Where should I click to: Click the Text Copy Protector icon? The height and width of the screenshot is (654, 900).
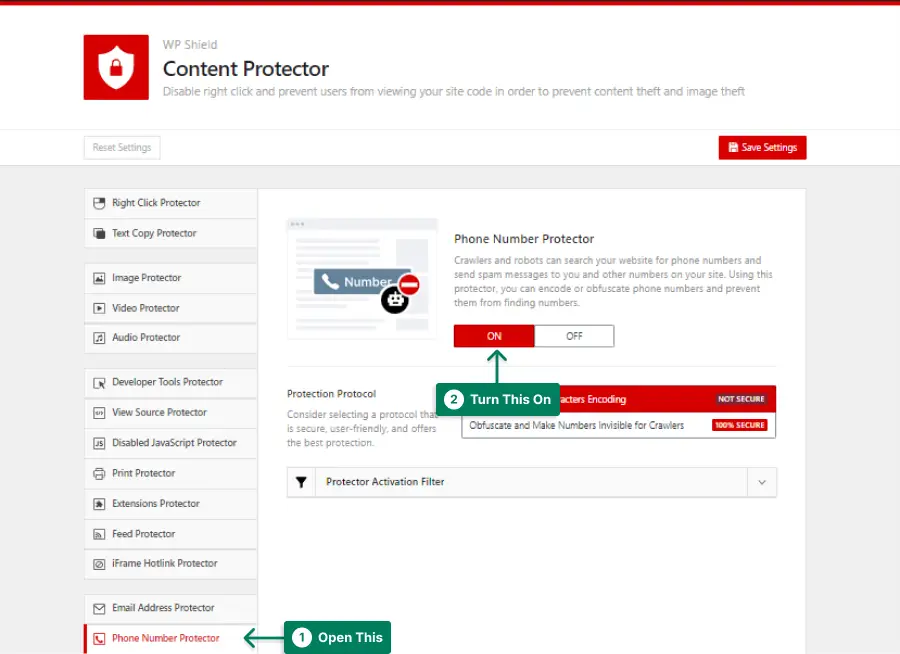tap(99, 234)
